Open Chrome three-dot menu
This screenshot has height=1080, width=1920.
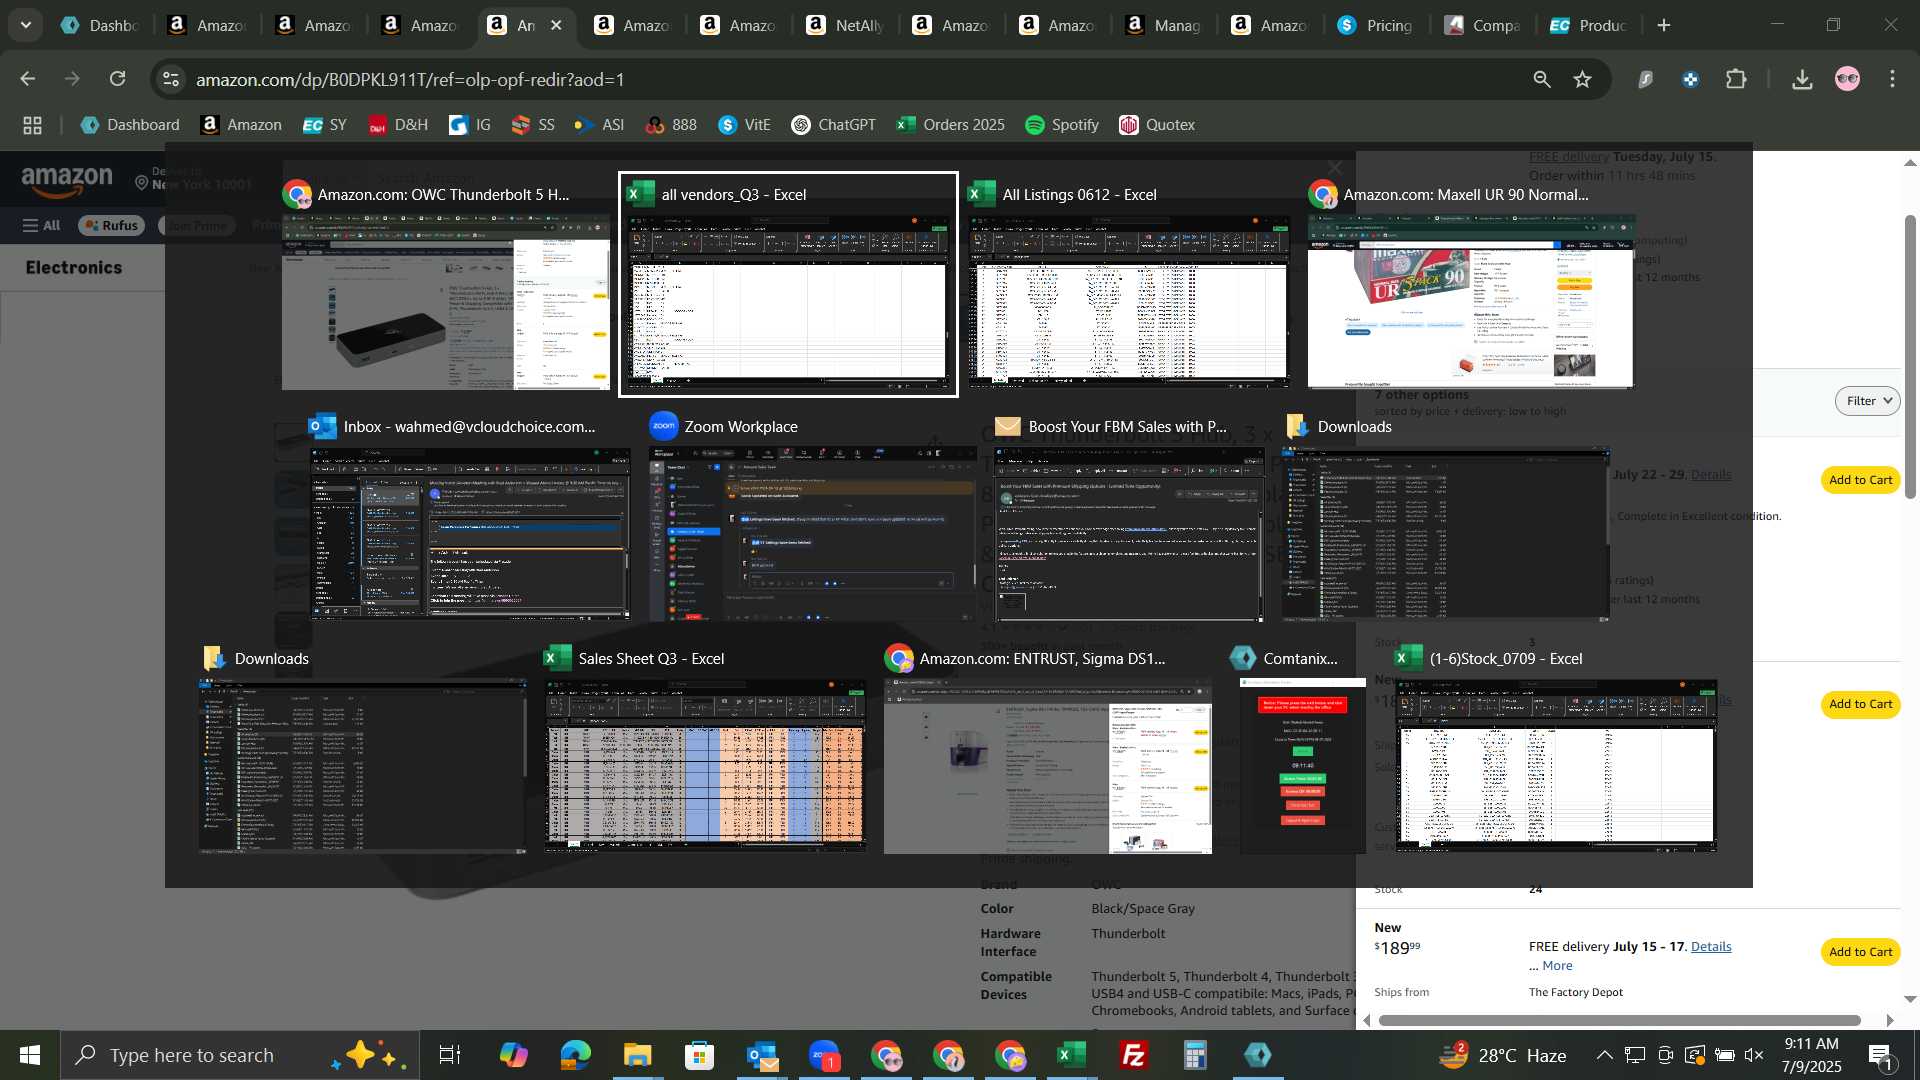pos(1892,79)
